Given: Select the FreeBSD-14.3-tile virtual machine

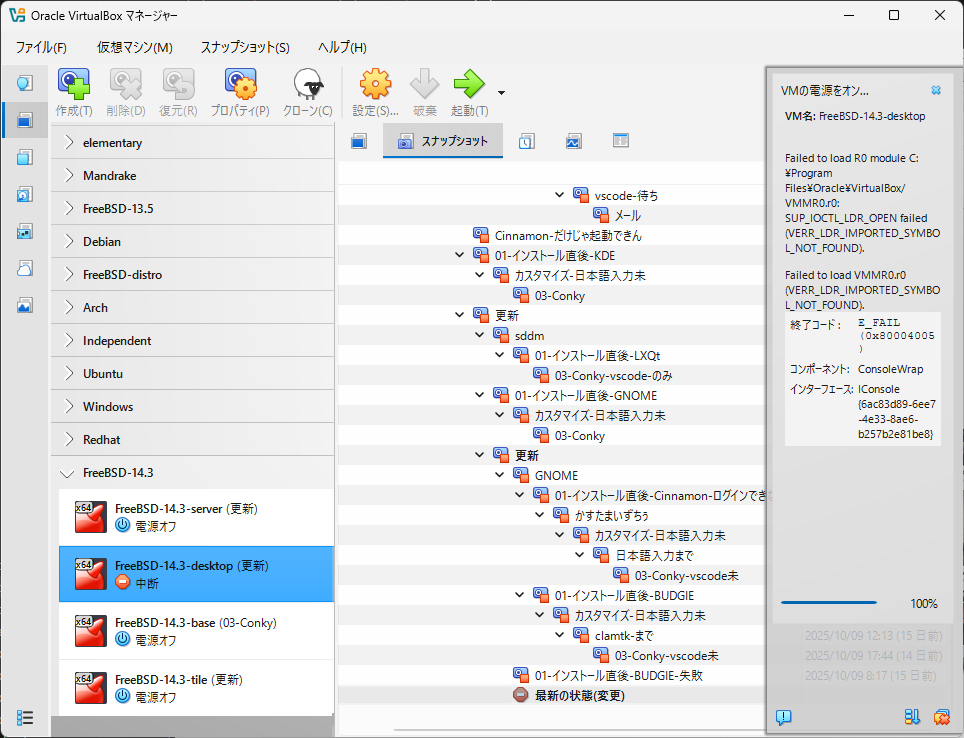Looking at the screenshot, I should (x=197, y=688).
